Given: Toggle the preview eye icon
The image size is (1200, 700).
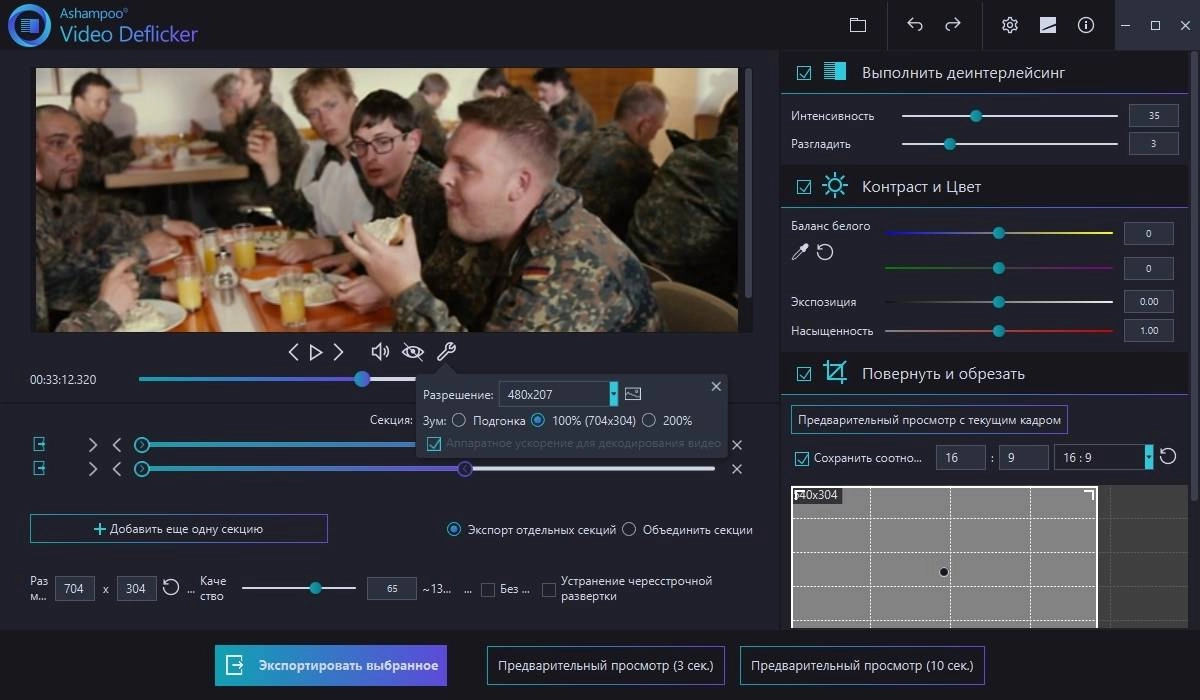Looking at the screenshot, I should click(412, 352).
